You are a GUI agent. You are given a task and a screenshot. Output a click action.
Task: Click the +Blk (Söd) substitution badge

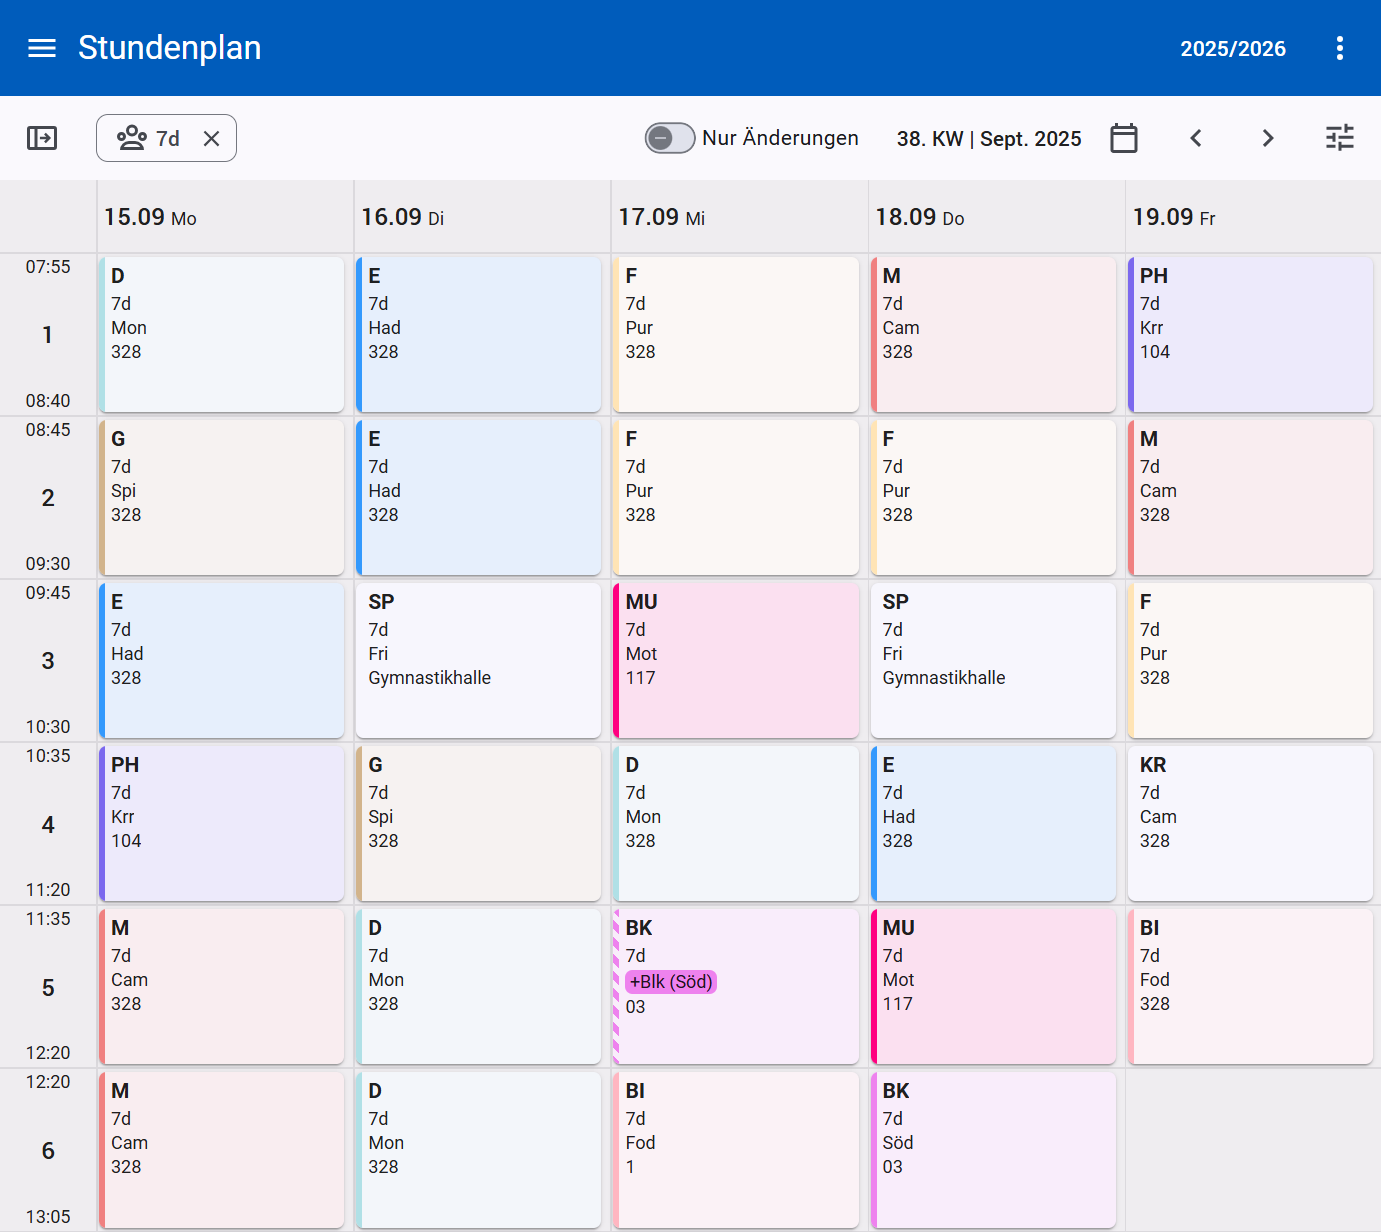click(x=670, y=982)
